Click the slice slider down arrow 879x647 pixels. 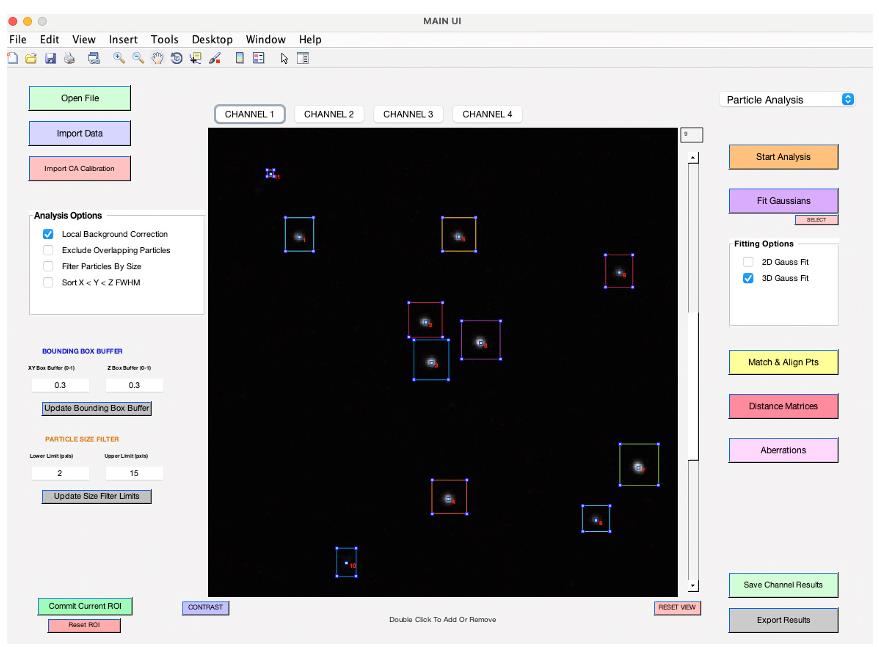693,586
